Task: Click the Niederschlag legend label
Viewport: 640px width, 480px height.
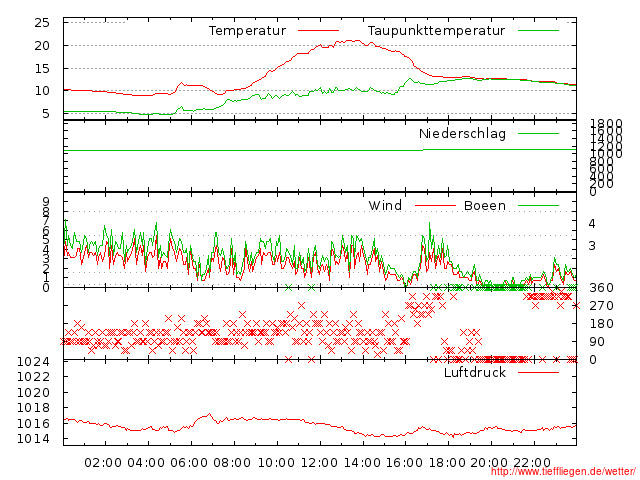Action: pyautogui.click(x=462, y=133)
